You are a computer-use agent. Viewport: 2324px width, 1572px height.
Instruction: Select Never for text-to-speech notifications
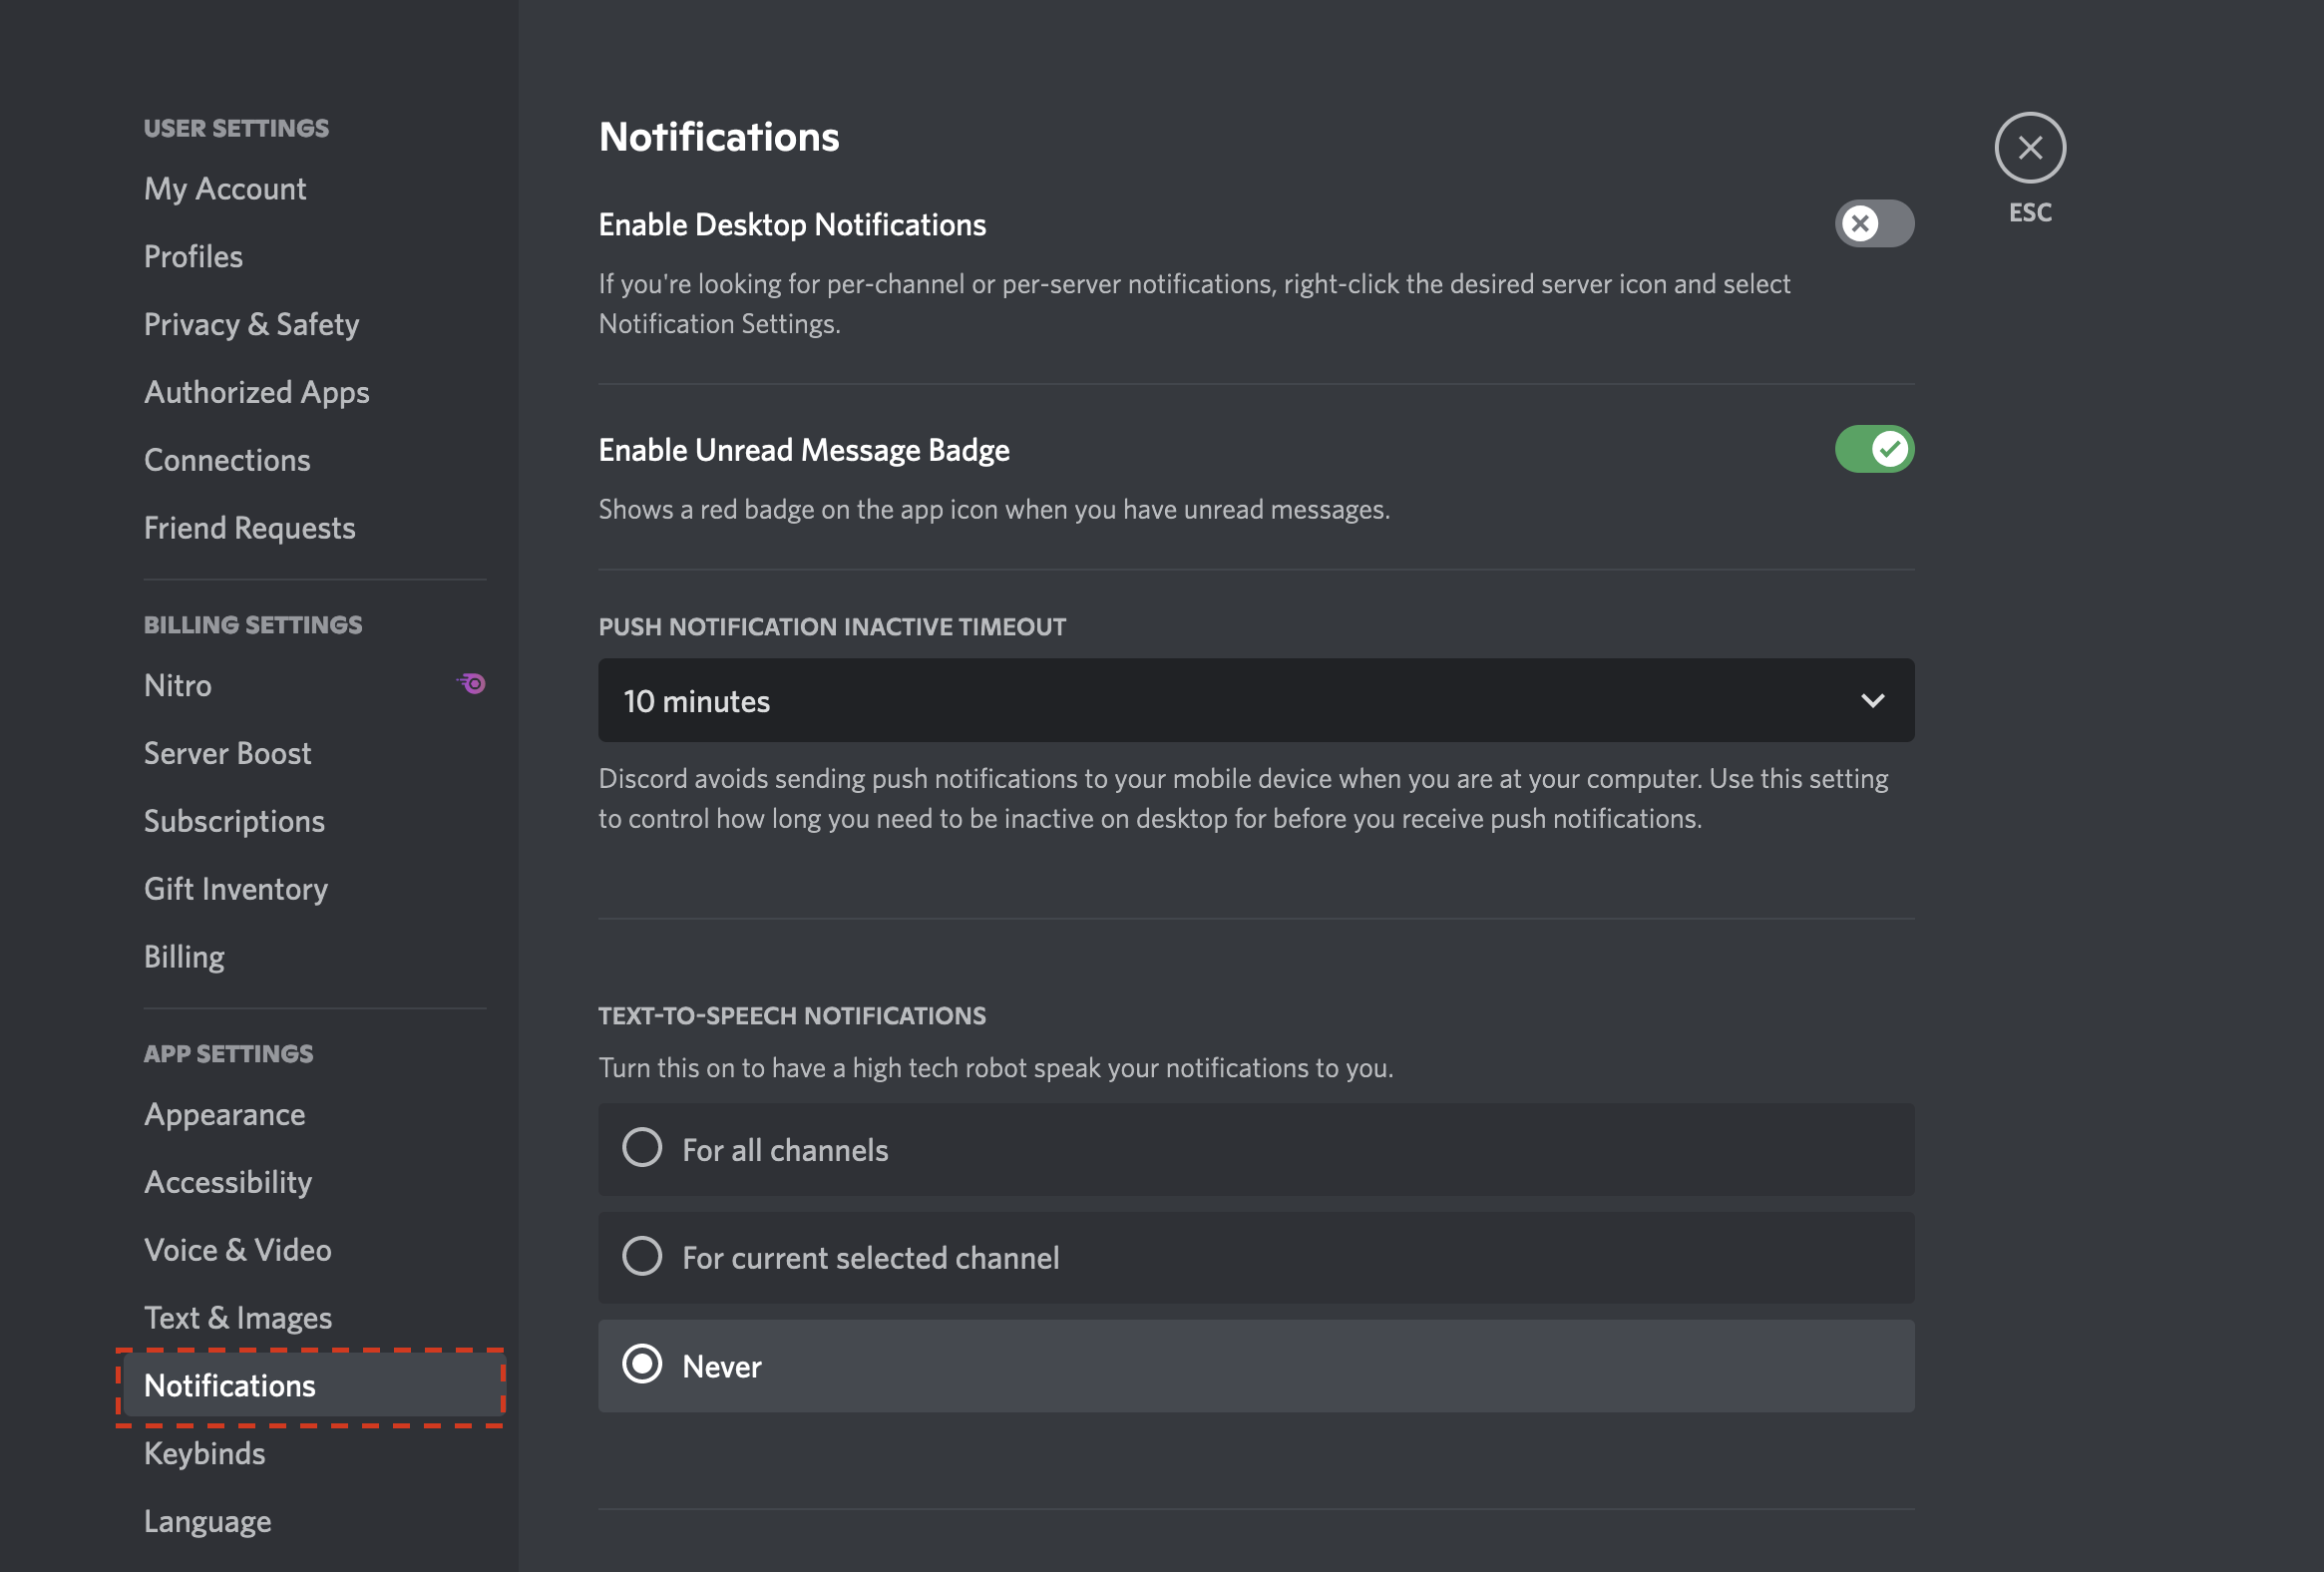(x=642, y=1365)
